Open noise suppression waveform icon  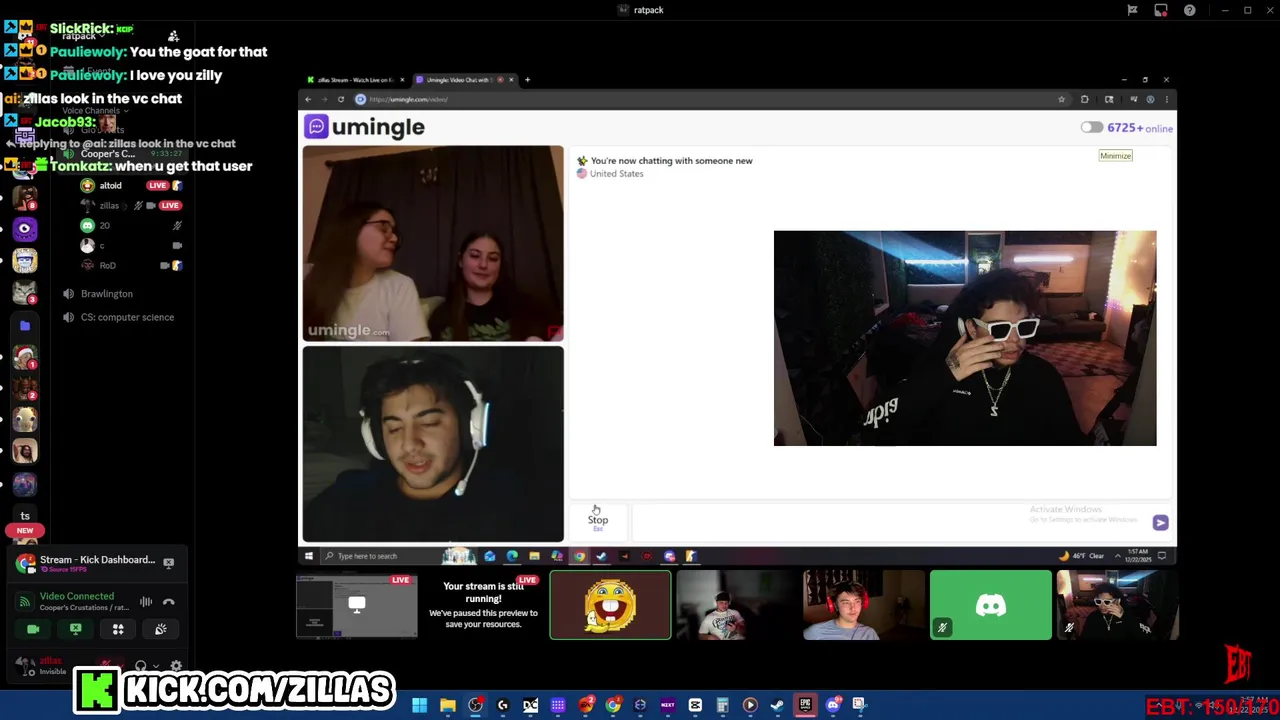pyautogui.click(x=146, y=602)
